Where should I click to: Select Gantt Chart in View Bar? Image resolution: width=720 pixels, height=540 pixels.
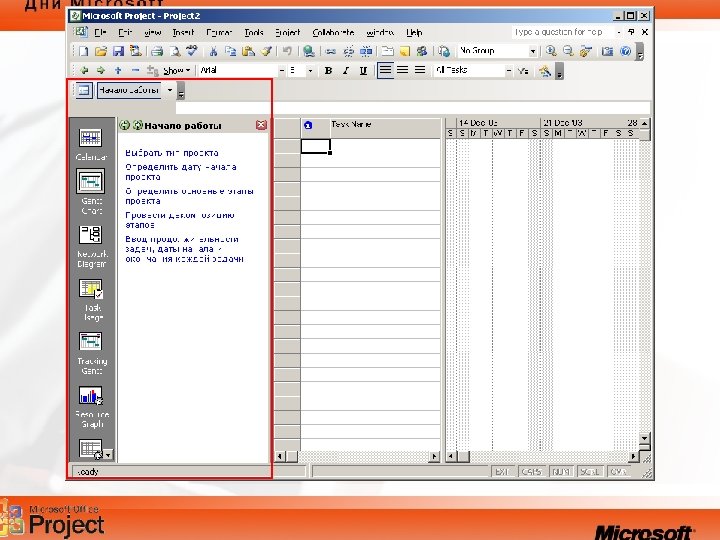[91, 192]
